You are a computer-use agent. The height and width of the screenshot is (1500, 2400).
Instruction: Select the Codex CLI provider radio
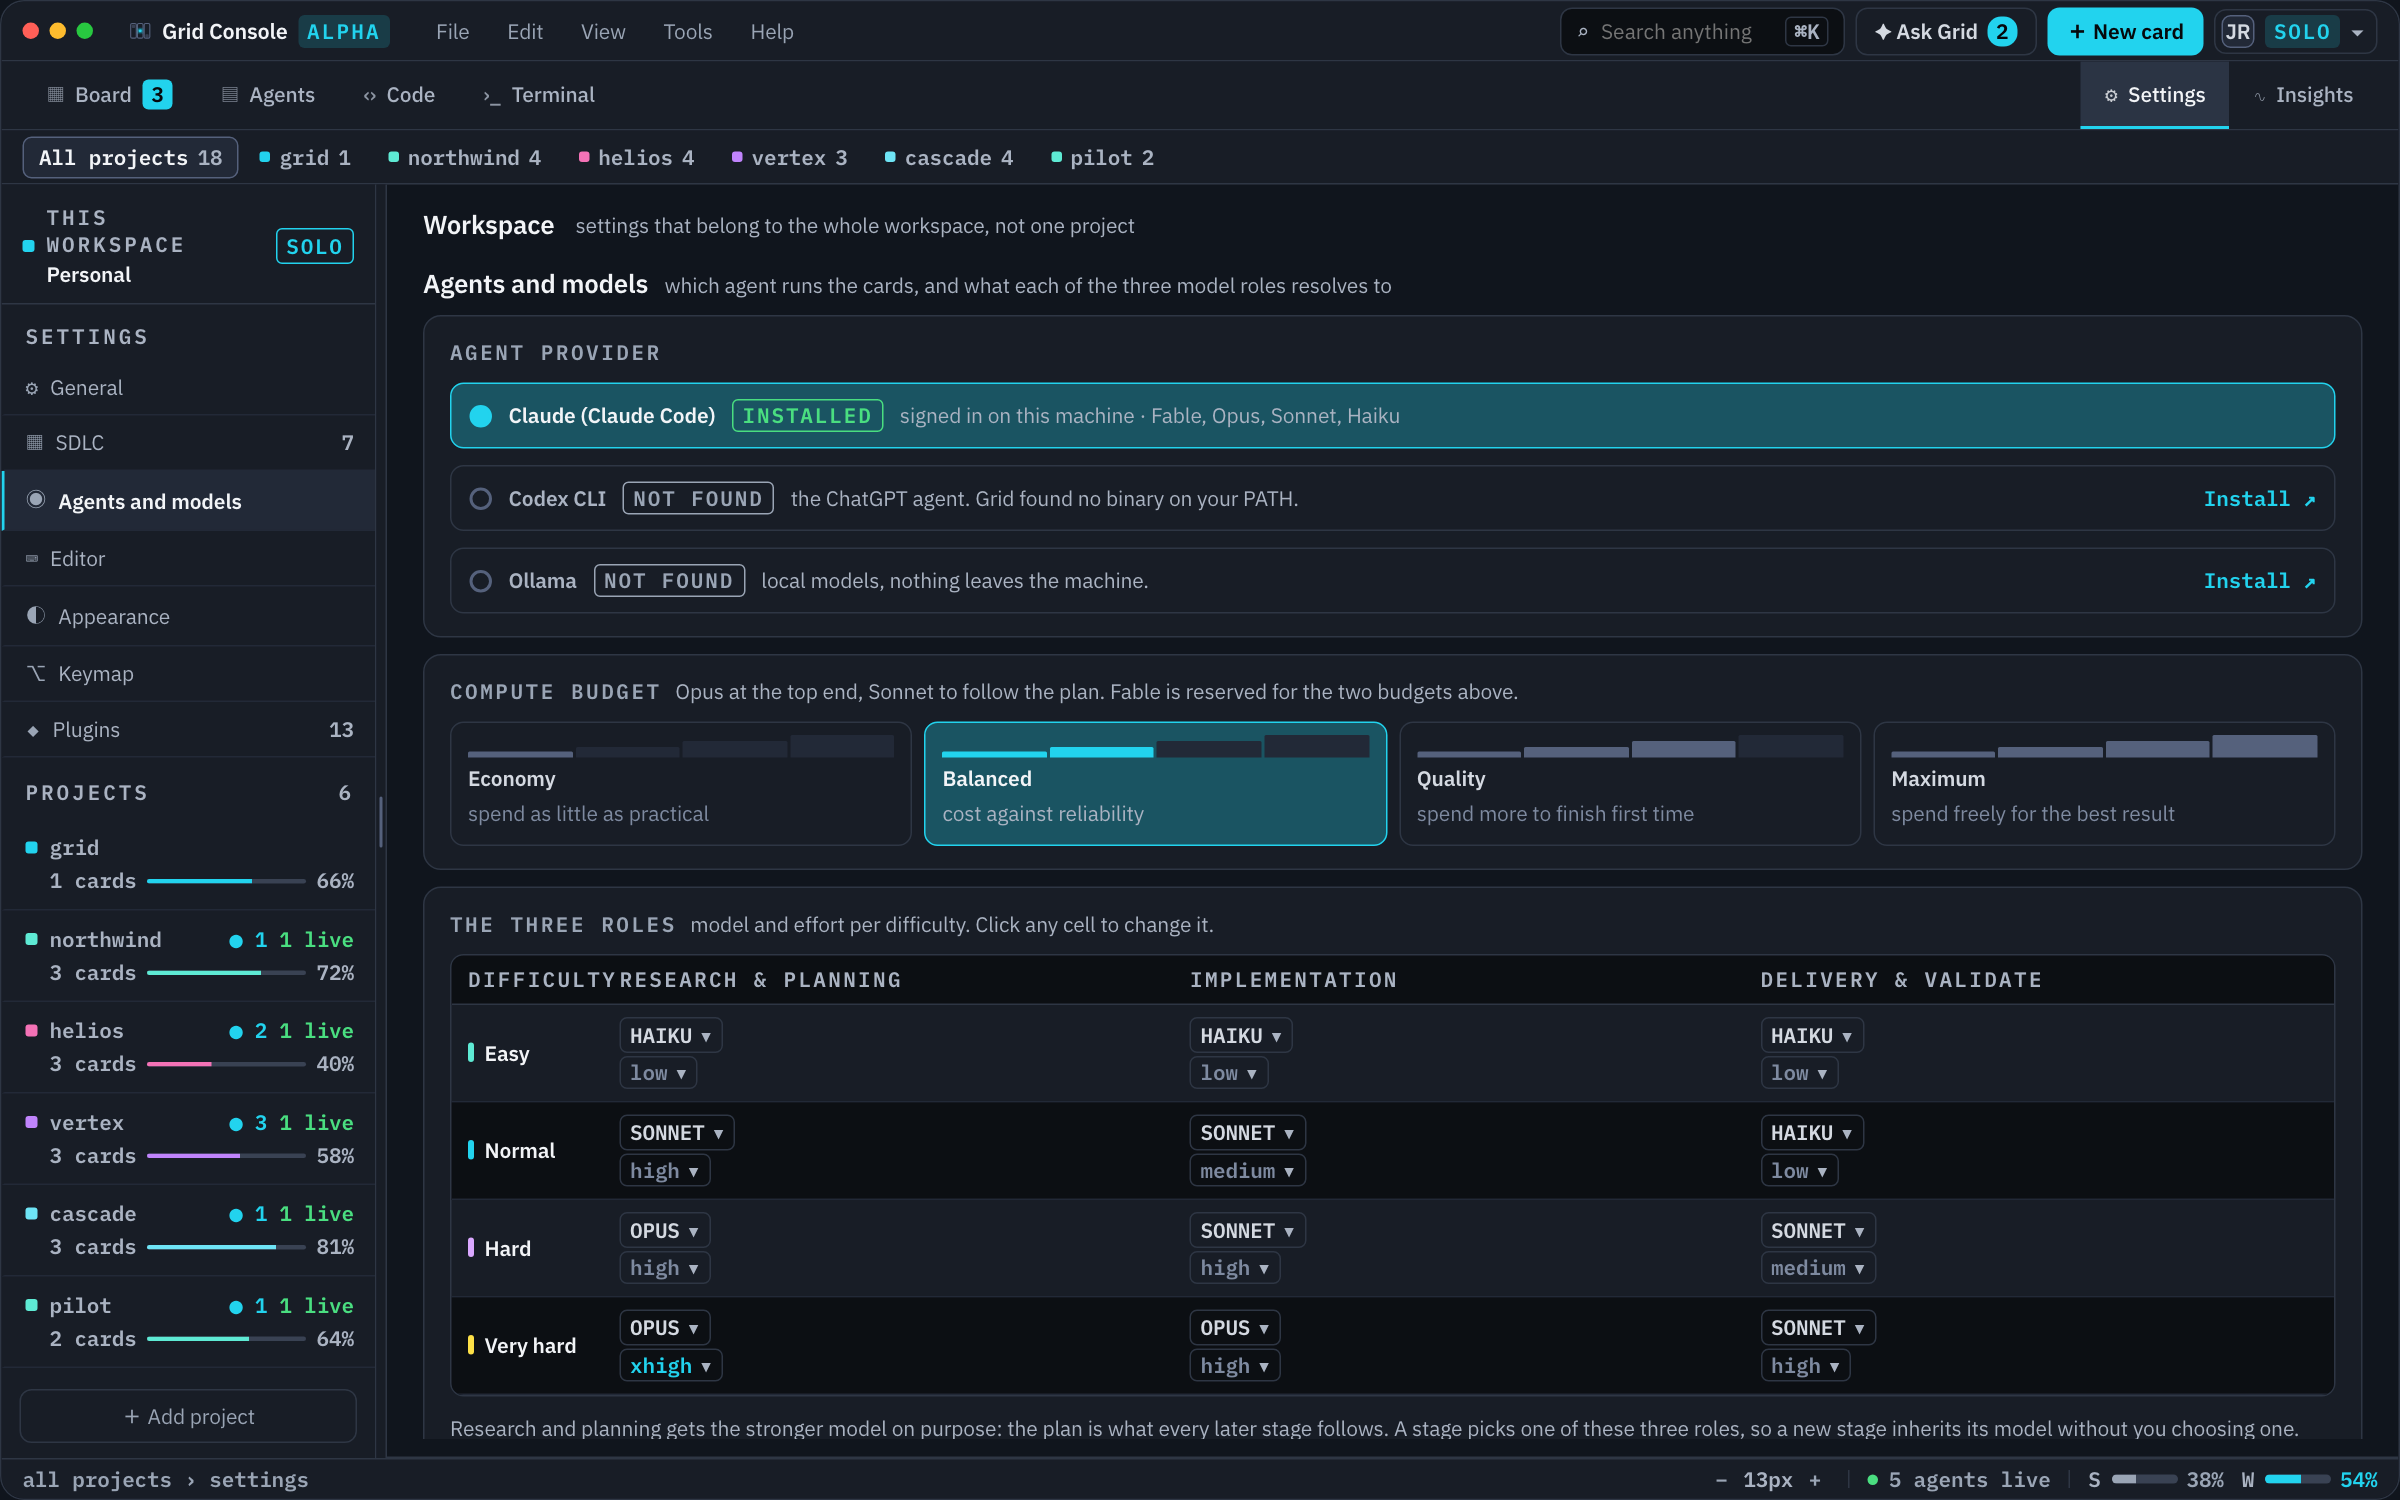click(x=481, y=499)
